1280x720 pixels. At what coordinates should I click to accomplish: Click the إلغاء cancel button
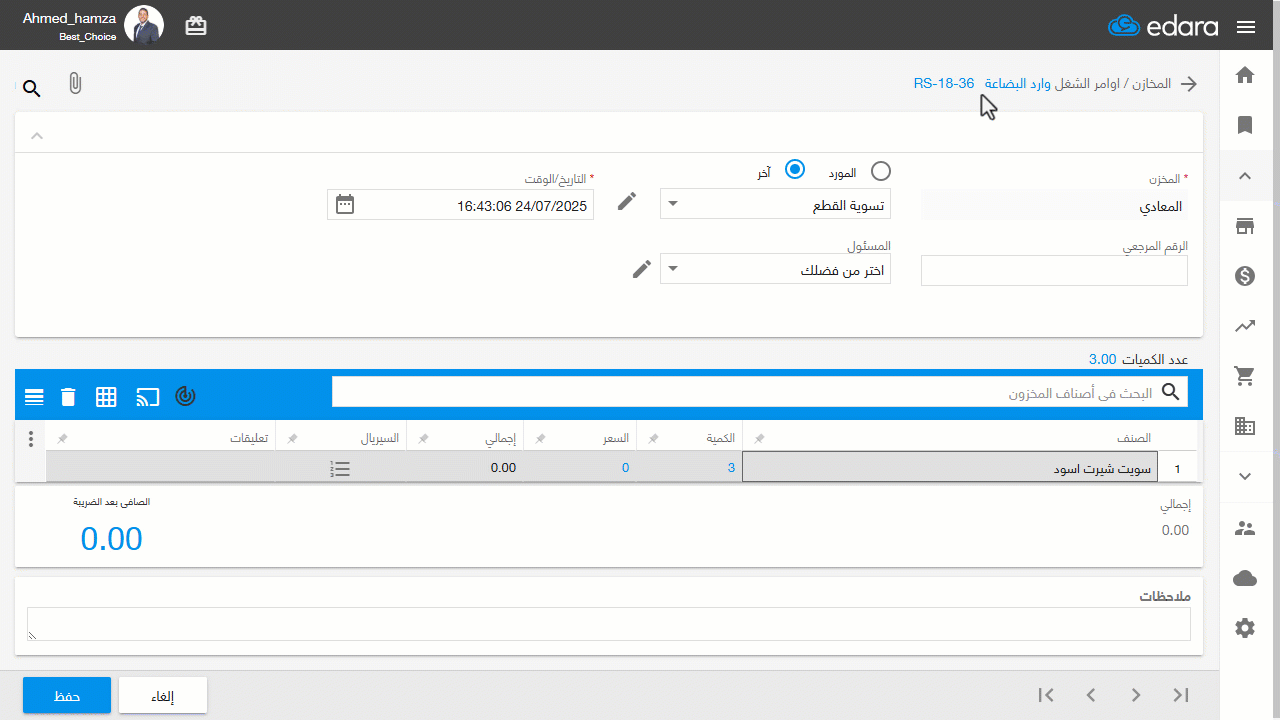[163, 696]
